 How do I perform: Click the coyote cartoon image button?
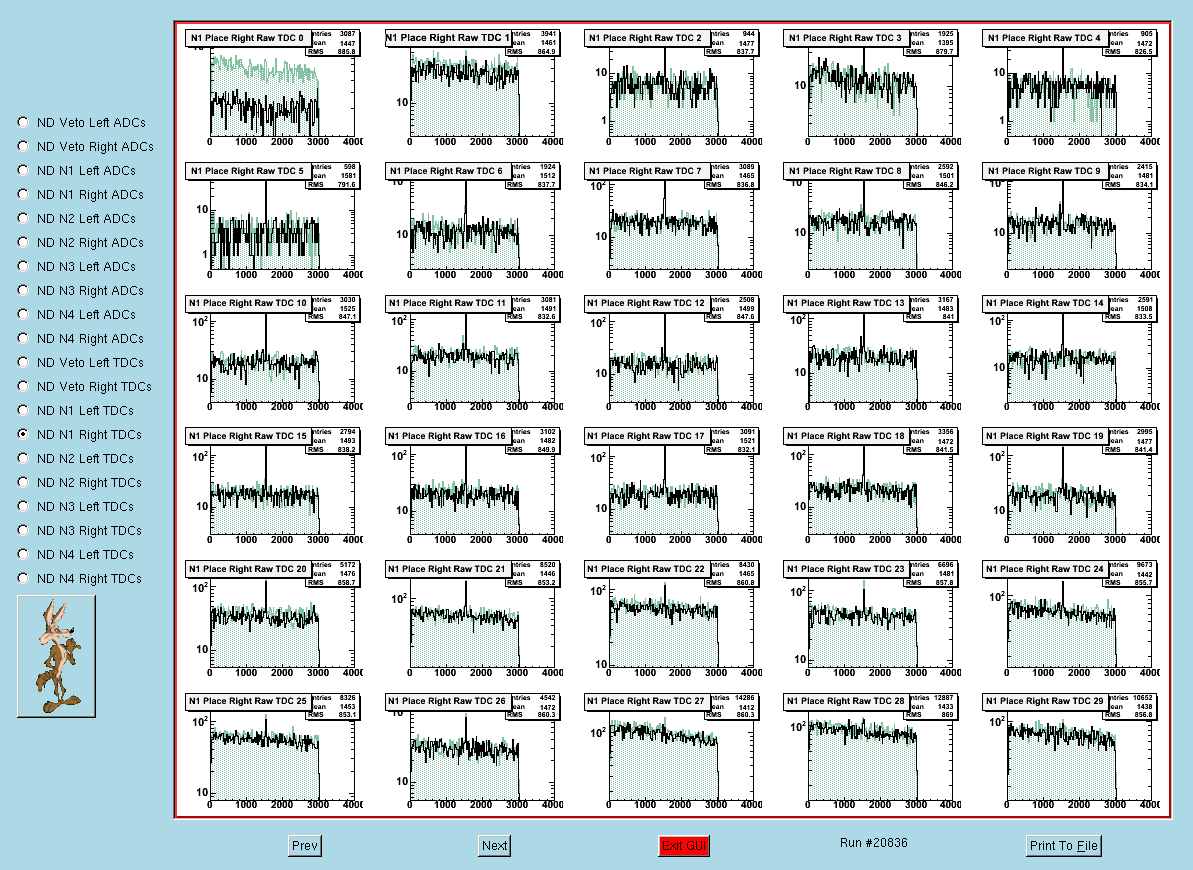tap(56, 656)
